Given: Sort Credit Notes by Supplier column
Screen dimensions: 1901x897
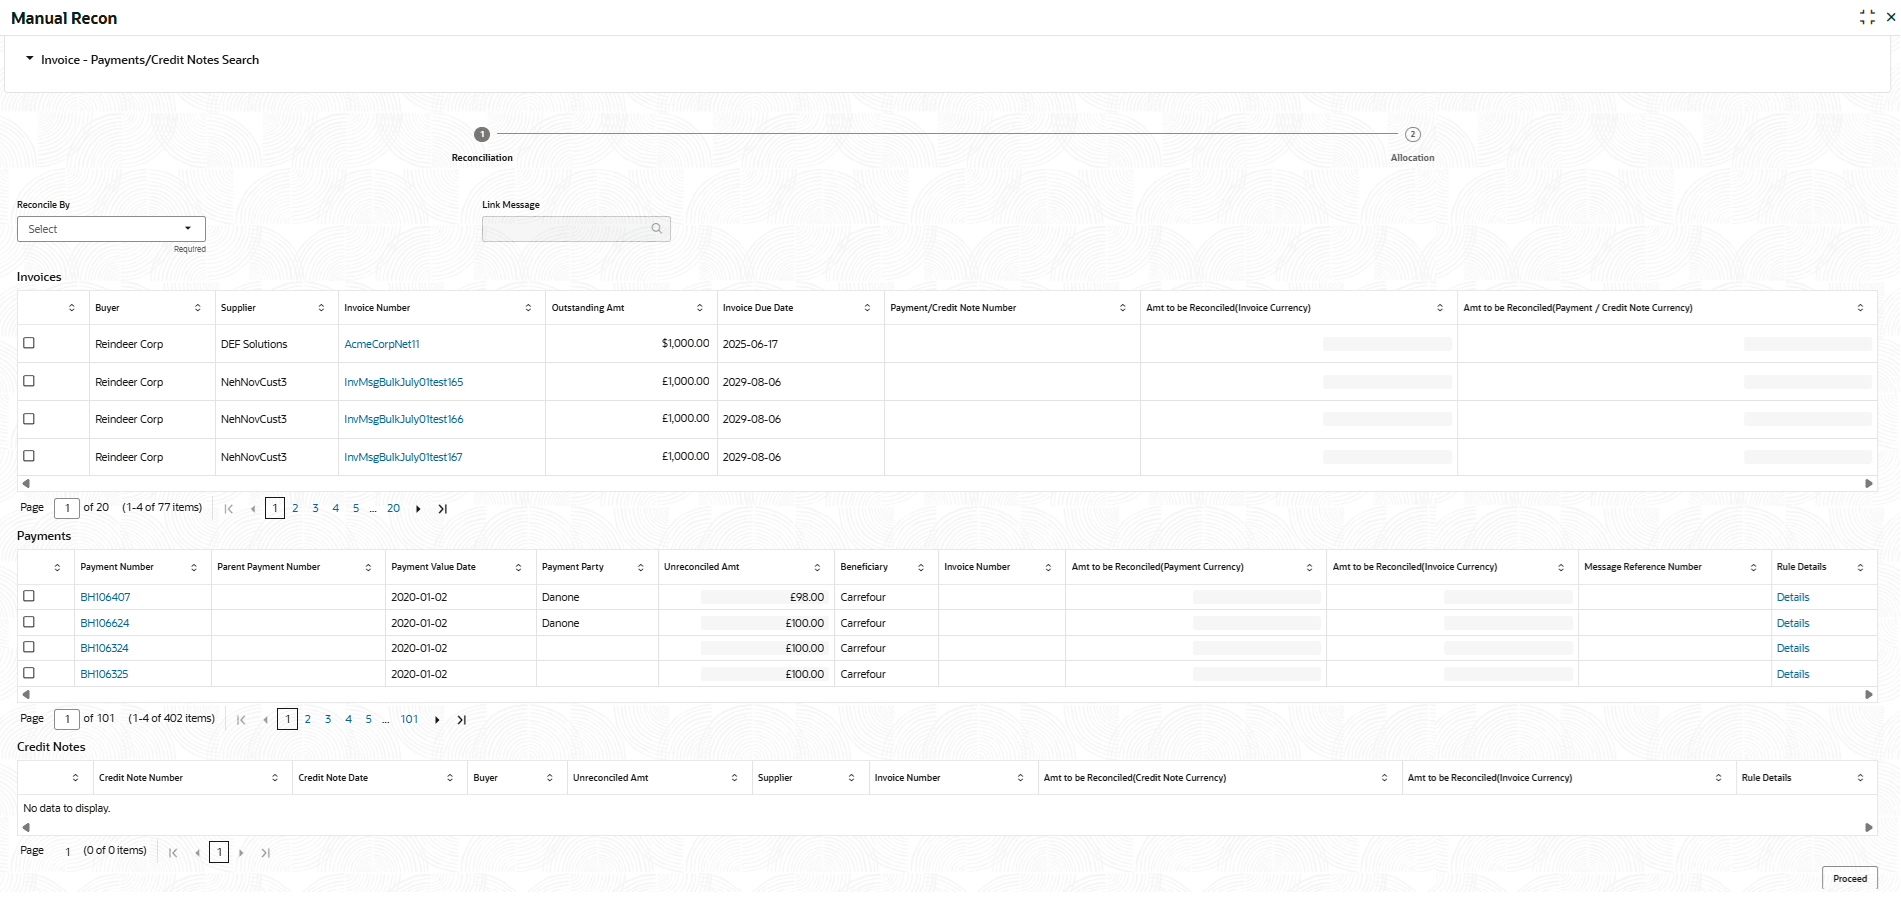Looking at the screenshot, I should 851,778.
